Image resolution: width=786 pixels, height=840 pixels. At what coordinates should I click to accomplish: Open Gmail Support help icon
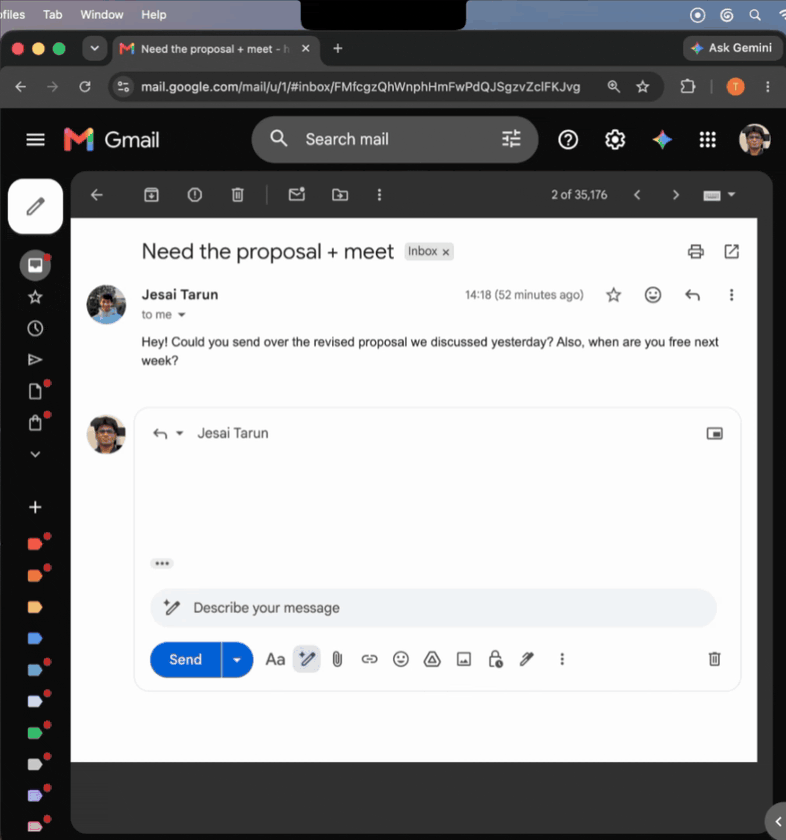(568, 140)
